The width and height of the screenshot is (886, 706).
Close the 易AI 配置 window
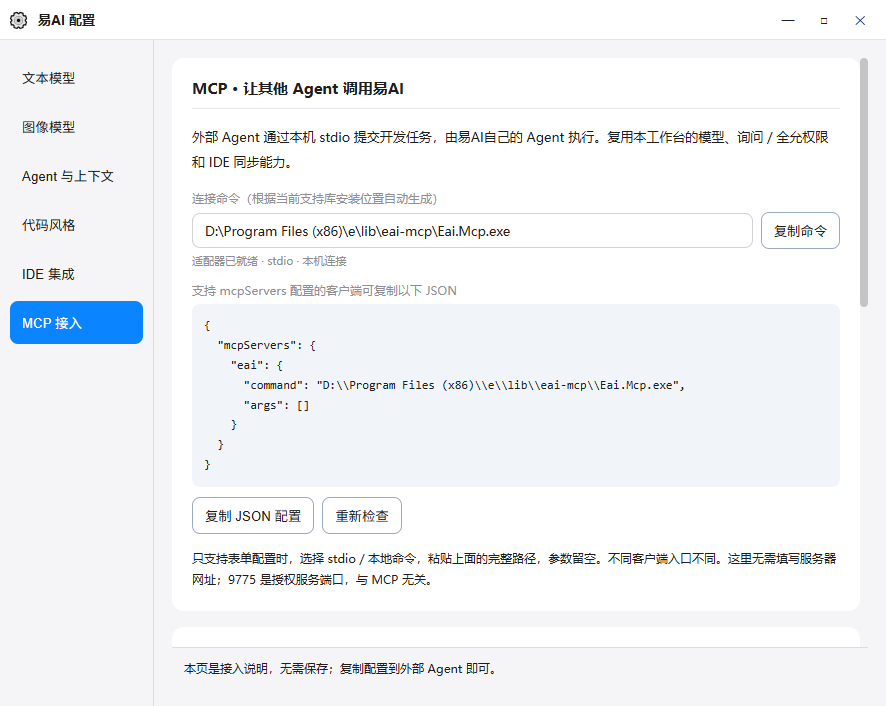[860, 20]
